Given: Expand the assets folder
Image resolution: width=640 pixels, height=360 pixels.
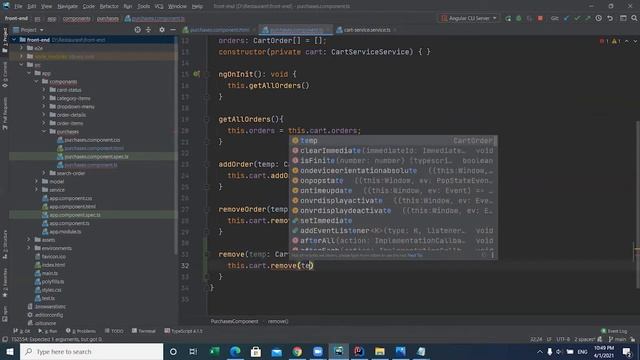Looking at the screenshot, I should pos(29,240).
